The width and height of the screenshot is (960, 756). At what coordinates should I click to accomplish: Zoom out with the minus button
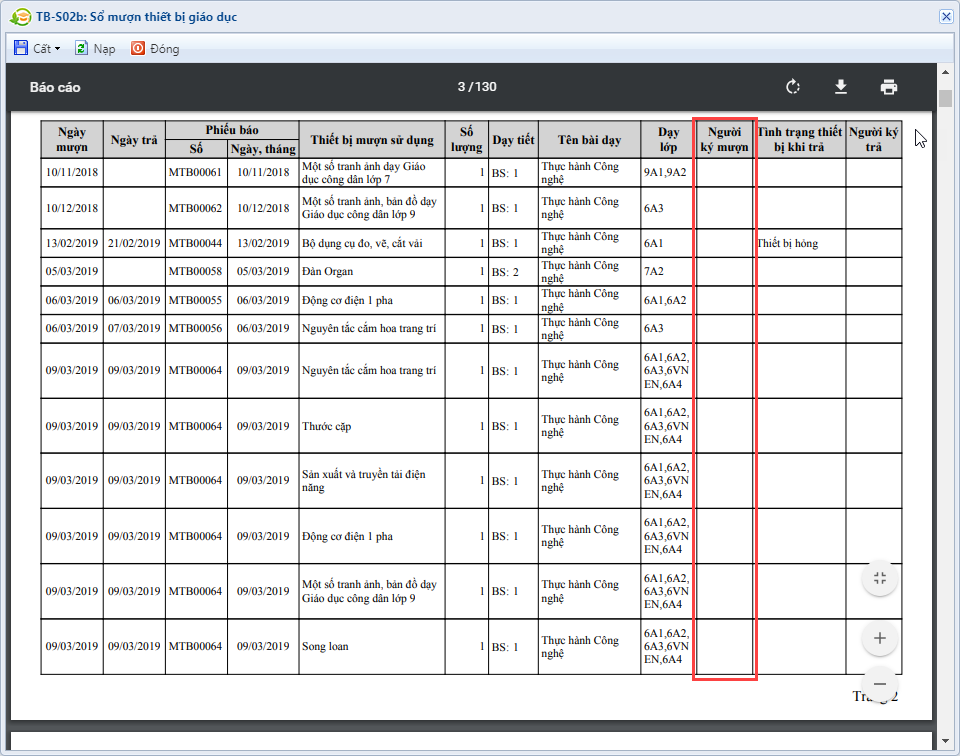click(880, 684)
